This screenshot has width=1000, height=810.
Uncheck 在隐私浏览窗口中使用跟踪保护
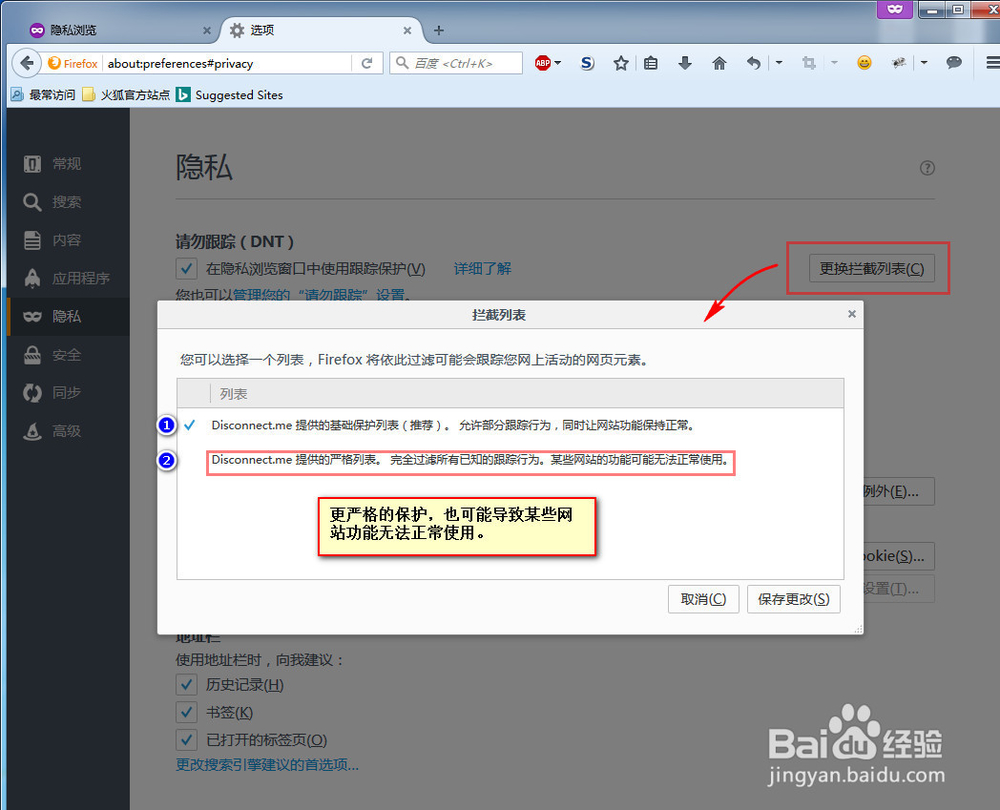point(186,268)
